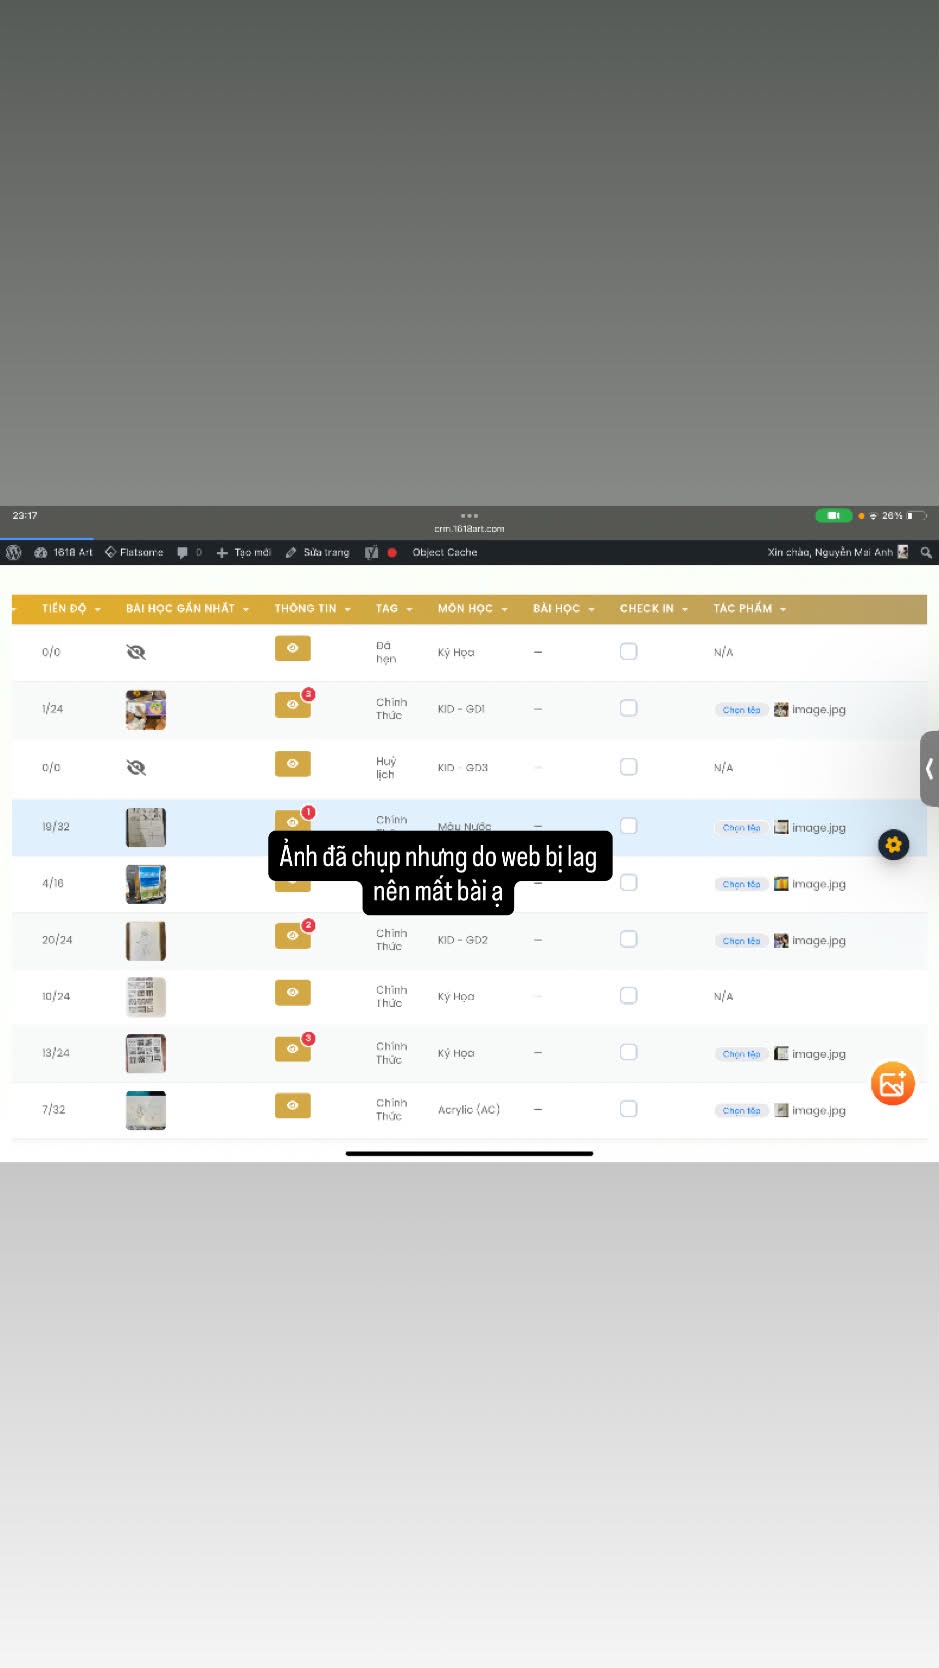This screenshot has height=1668, width=939.
Task: Select Acrylic (AC) subject text
Action: 469,1110
